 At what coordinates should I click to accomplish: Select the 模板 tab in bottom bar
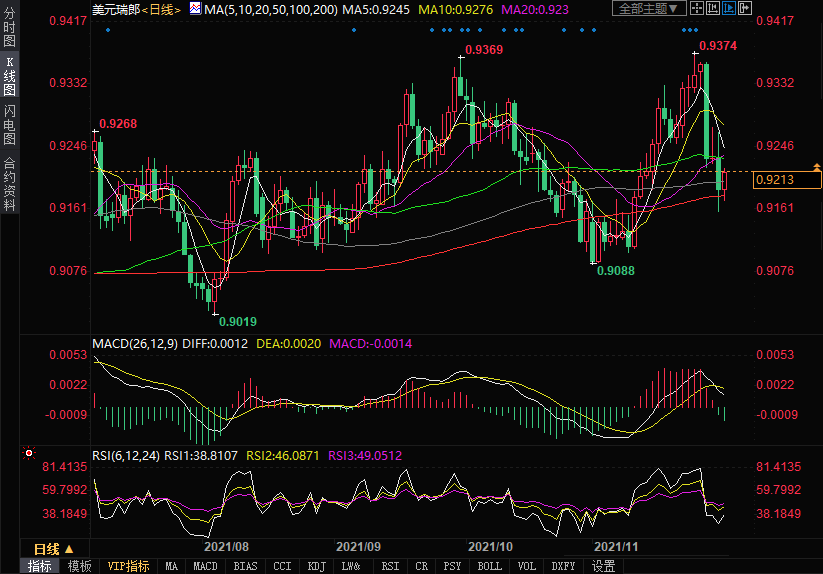coord(79,566)
